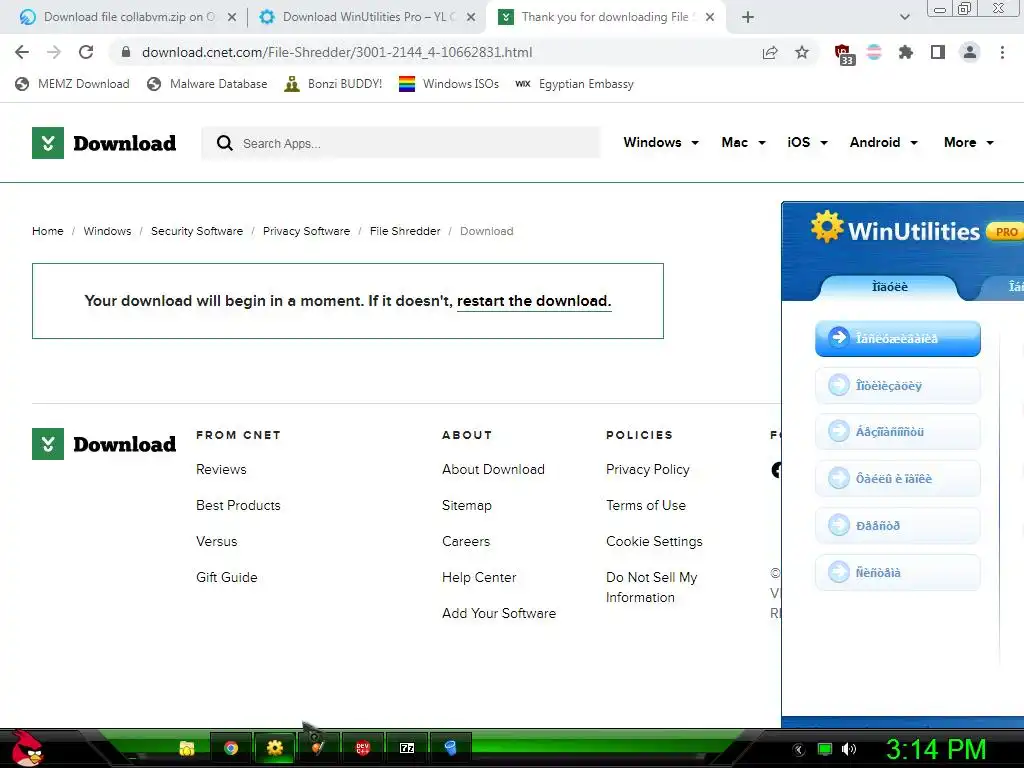The image size is (1024, 768).
Task: Click the restart the download link
Action: tap(534, 301)
